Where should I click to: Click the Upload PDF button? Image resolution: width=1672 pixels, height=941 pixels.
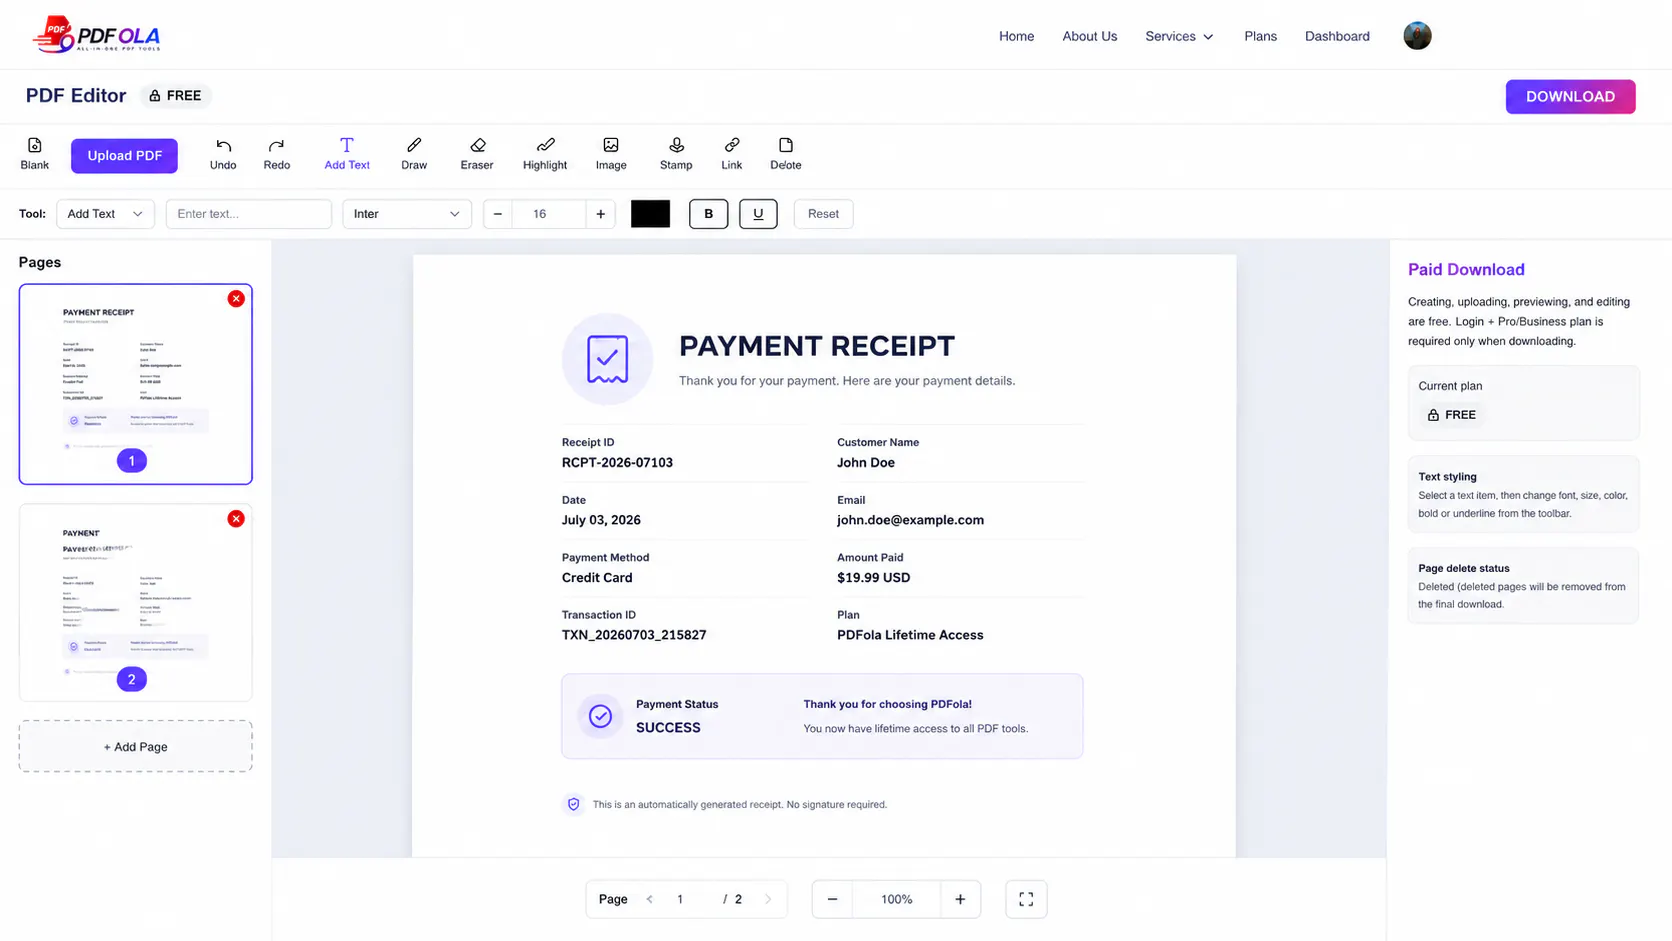tap(124, 156)
